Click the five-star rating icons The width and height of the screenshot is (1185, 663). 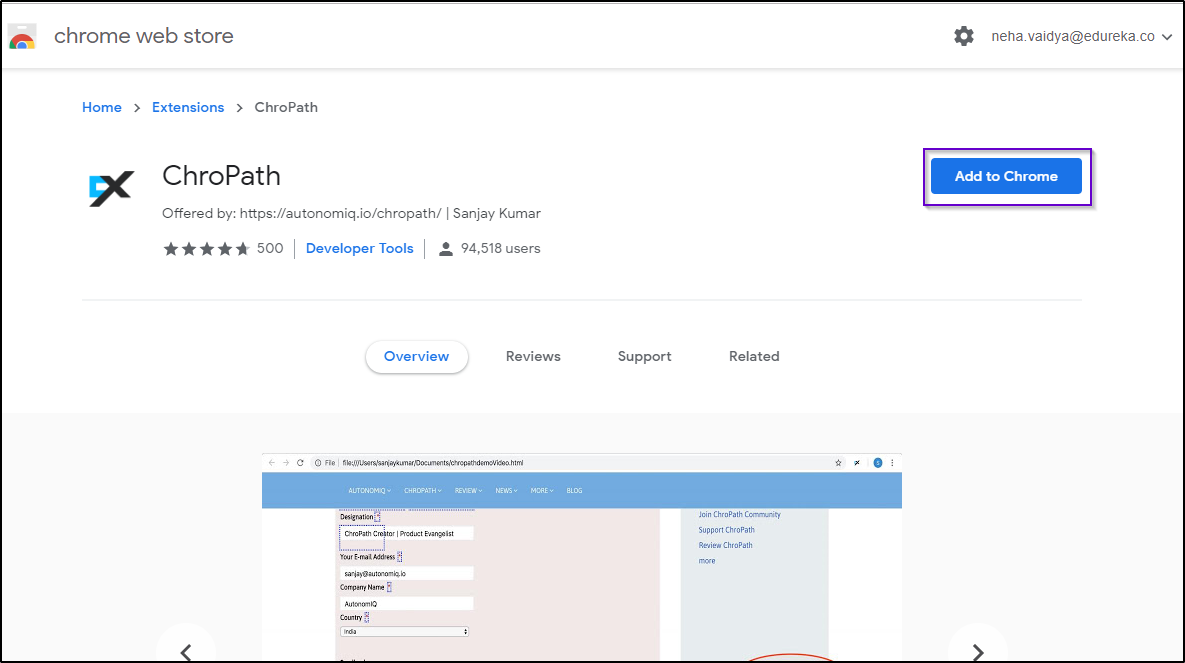pos(206,249)
